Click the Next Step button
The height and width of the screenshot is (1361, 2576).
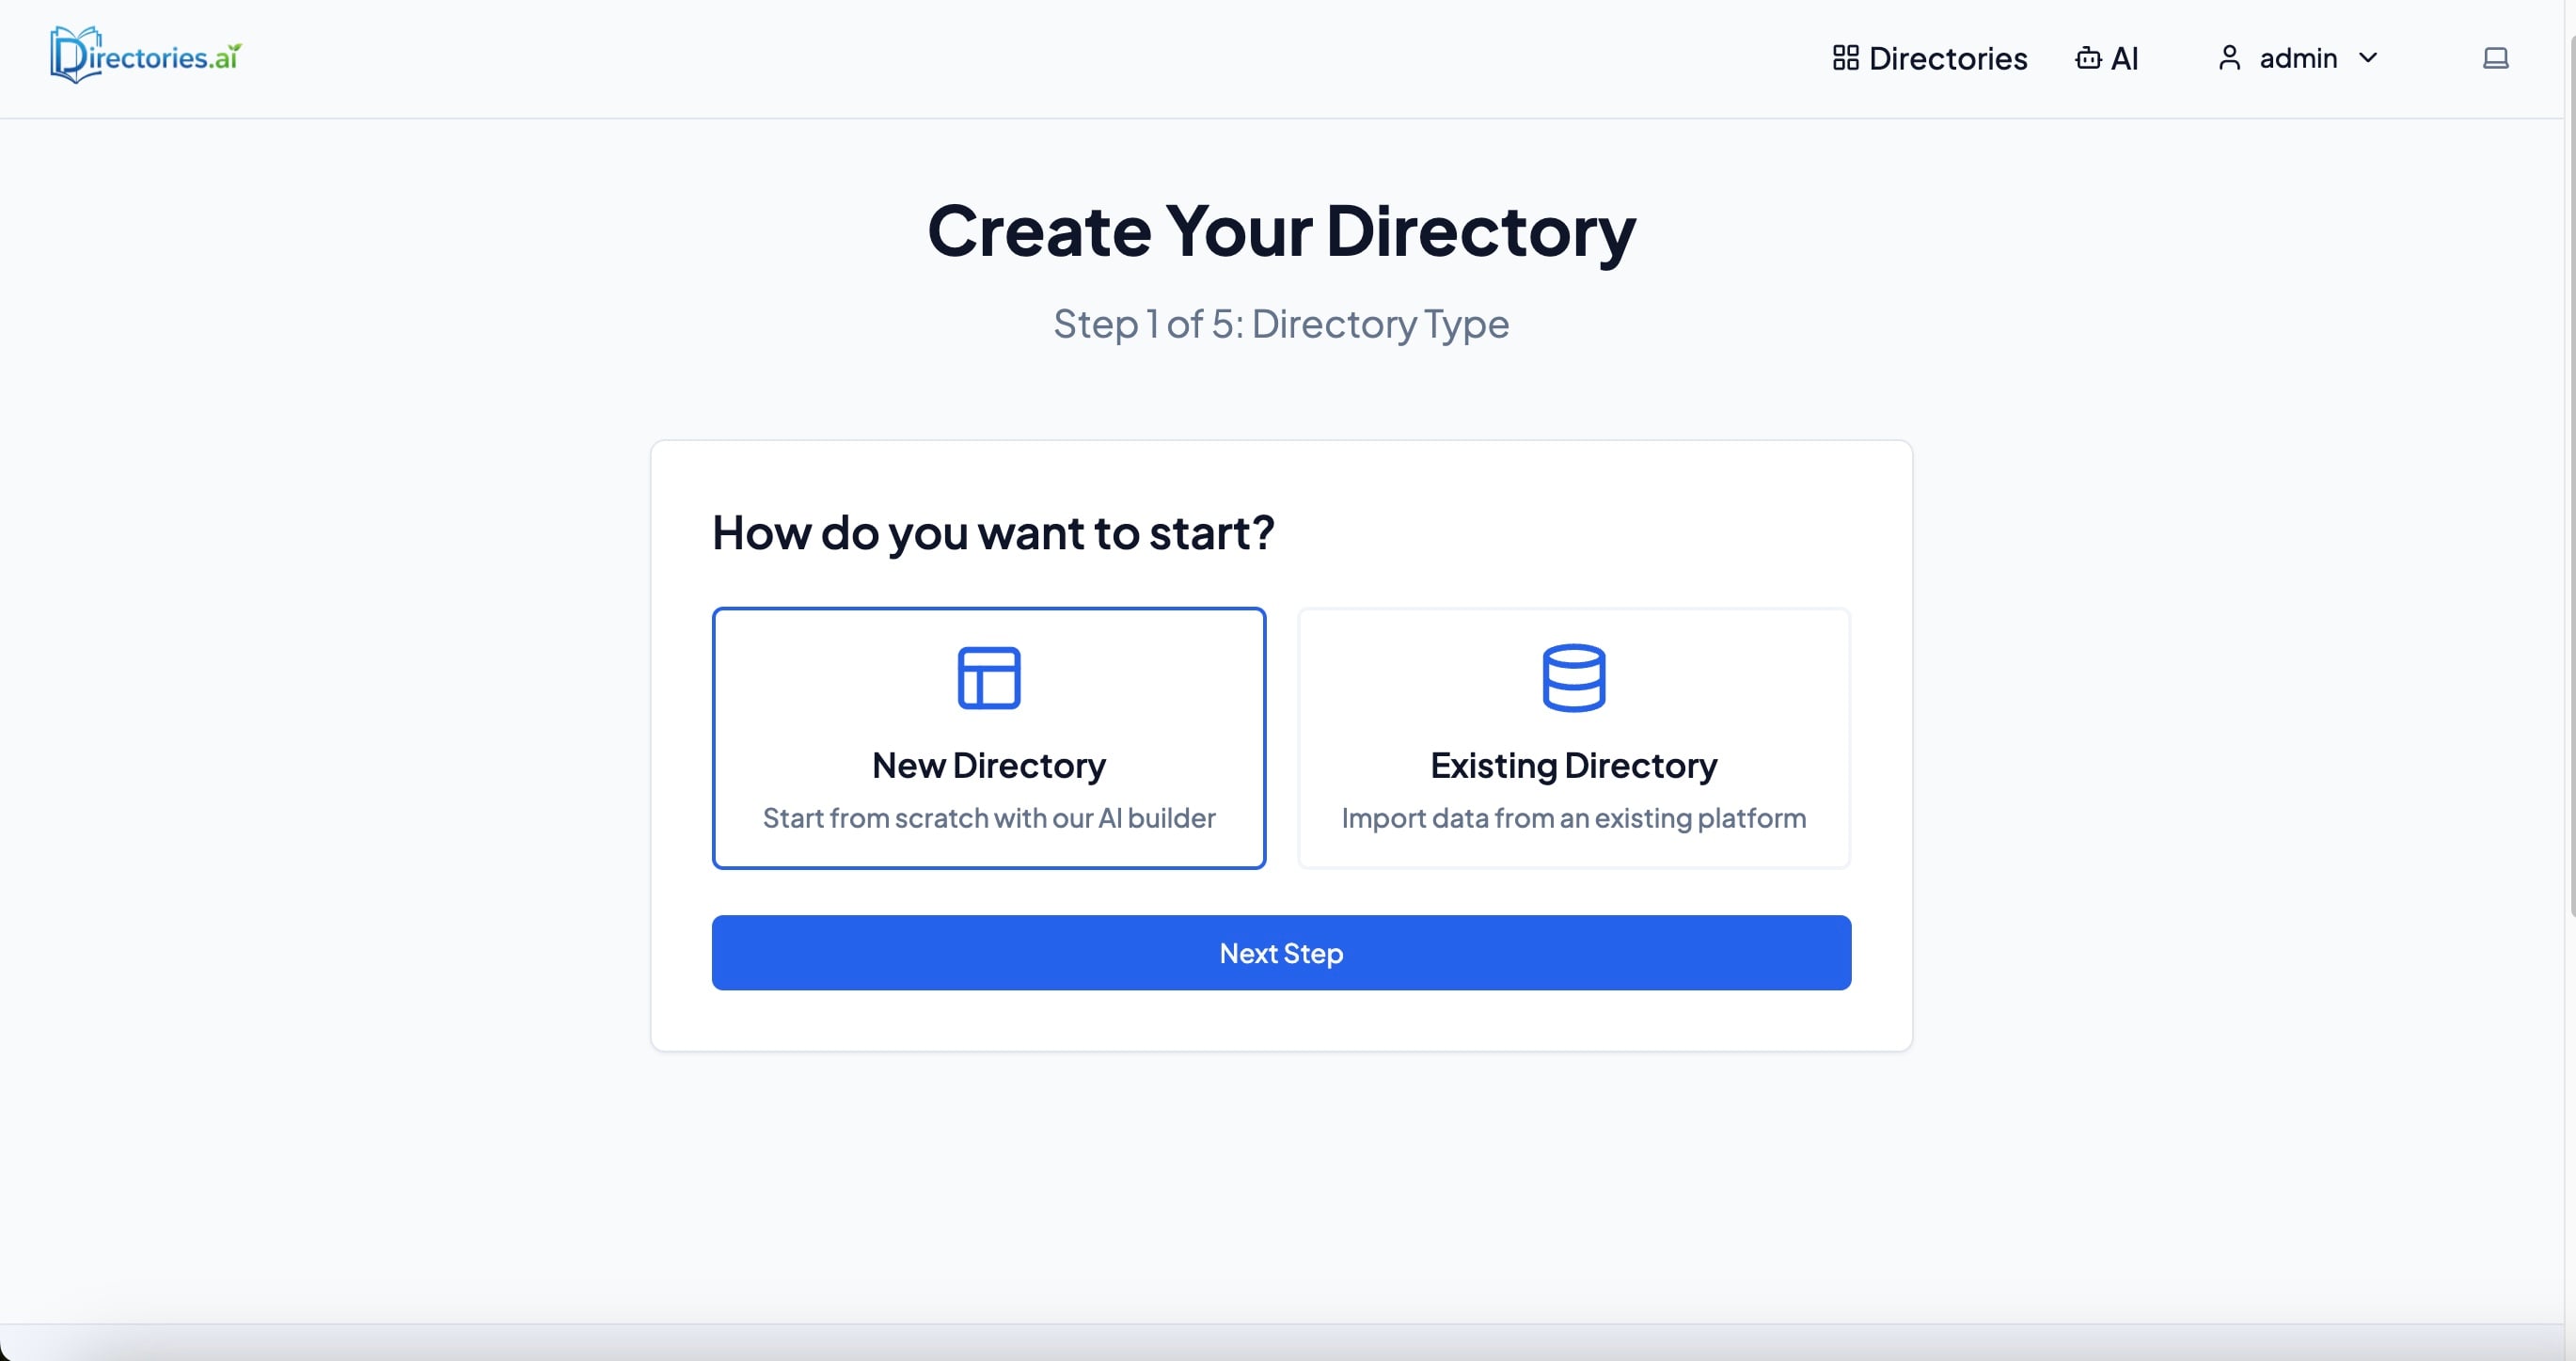1282,953
